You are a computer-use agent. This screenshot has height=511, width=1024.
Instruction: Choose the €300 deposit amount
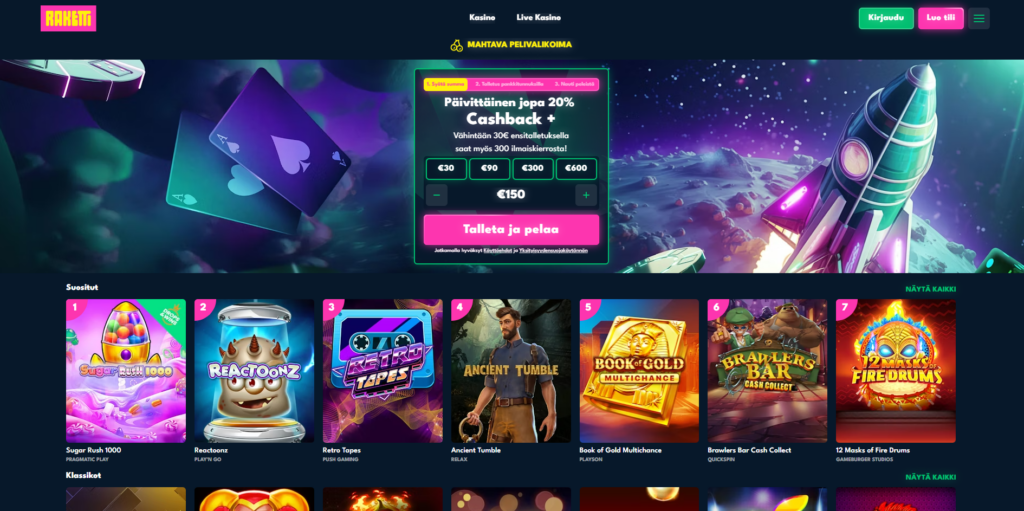point(533,169)
